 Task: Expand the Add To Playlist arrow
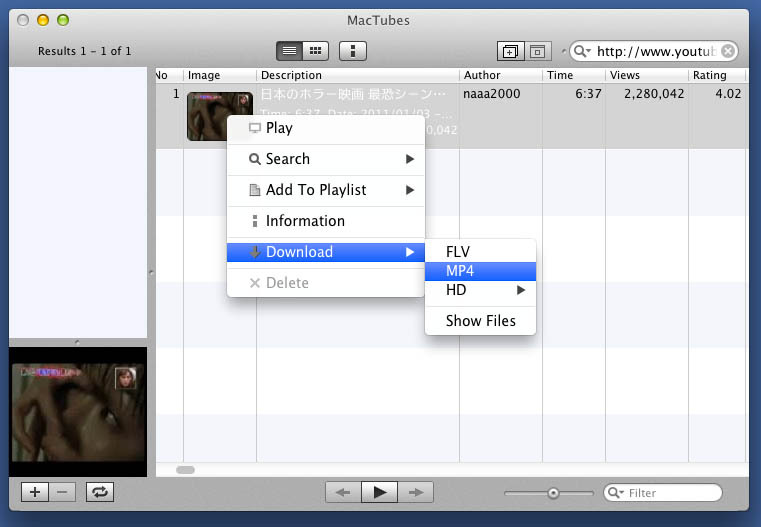[410, 190]
